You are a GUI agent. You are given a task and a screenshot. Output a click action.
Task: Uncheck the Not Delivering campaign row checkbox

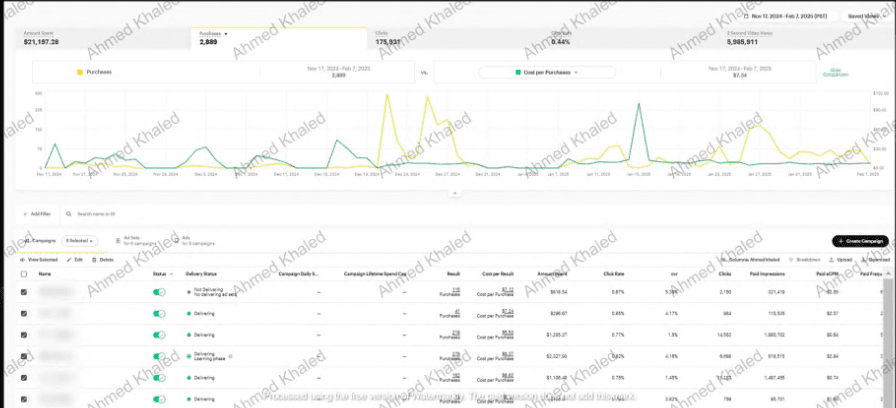coord(23,292)
